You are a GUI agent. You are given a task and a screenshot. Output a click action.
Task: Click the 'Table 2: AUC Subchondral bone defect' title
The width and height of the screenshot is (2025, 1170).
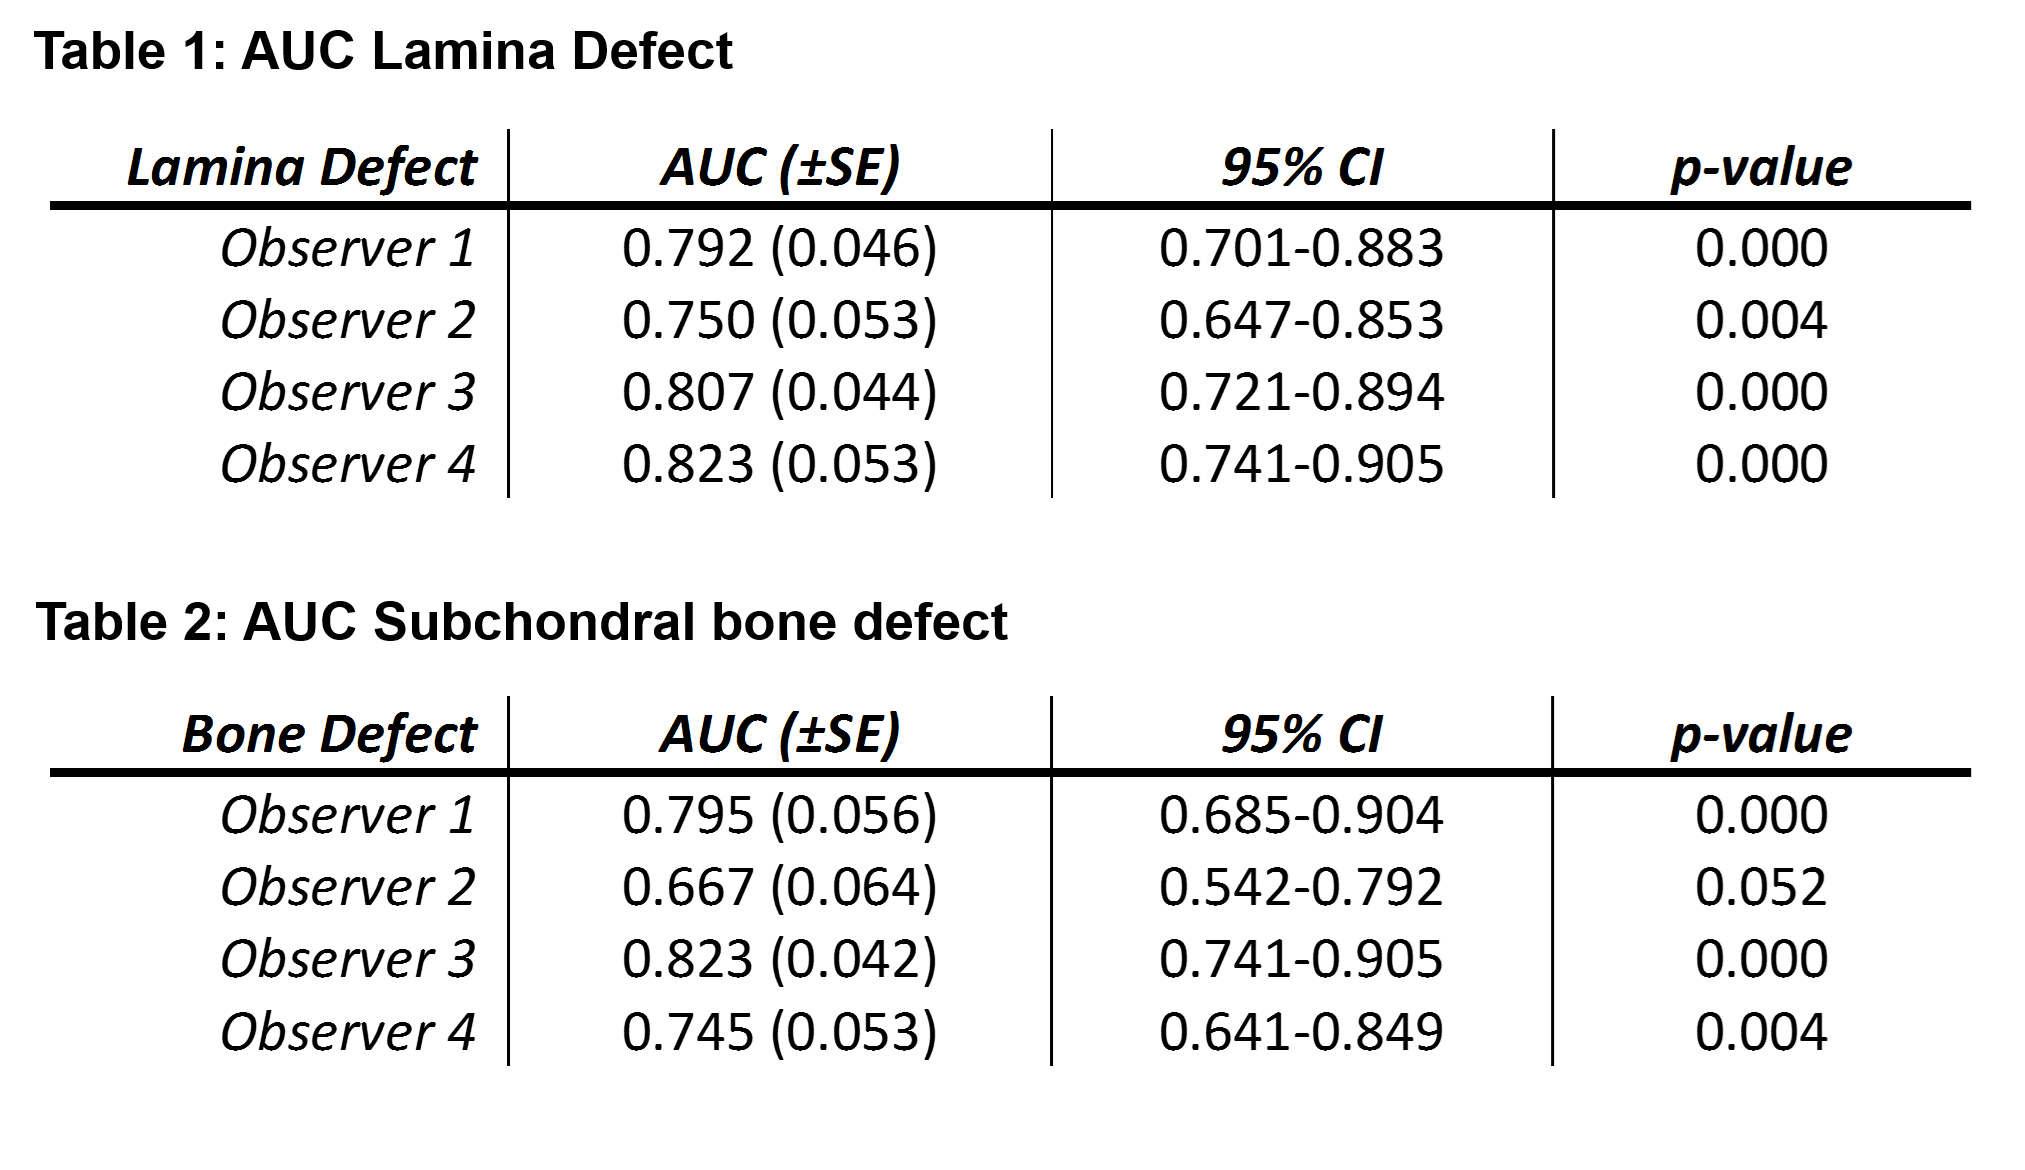(x=521, y=622)
